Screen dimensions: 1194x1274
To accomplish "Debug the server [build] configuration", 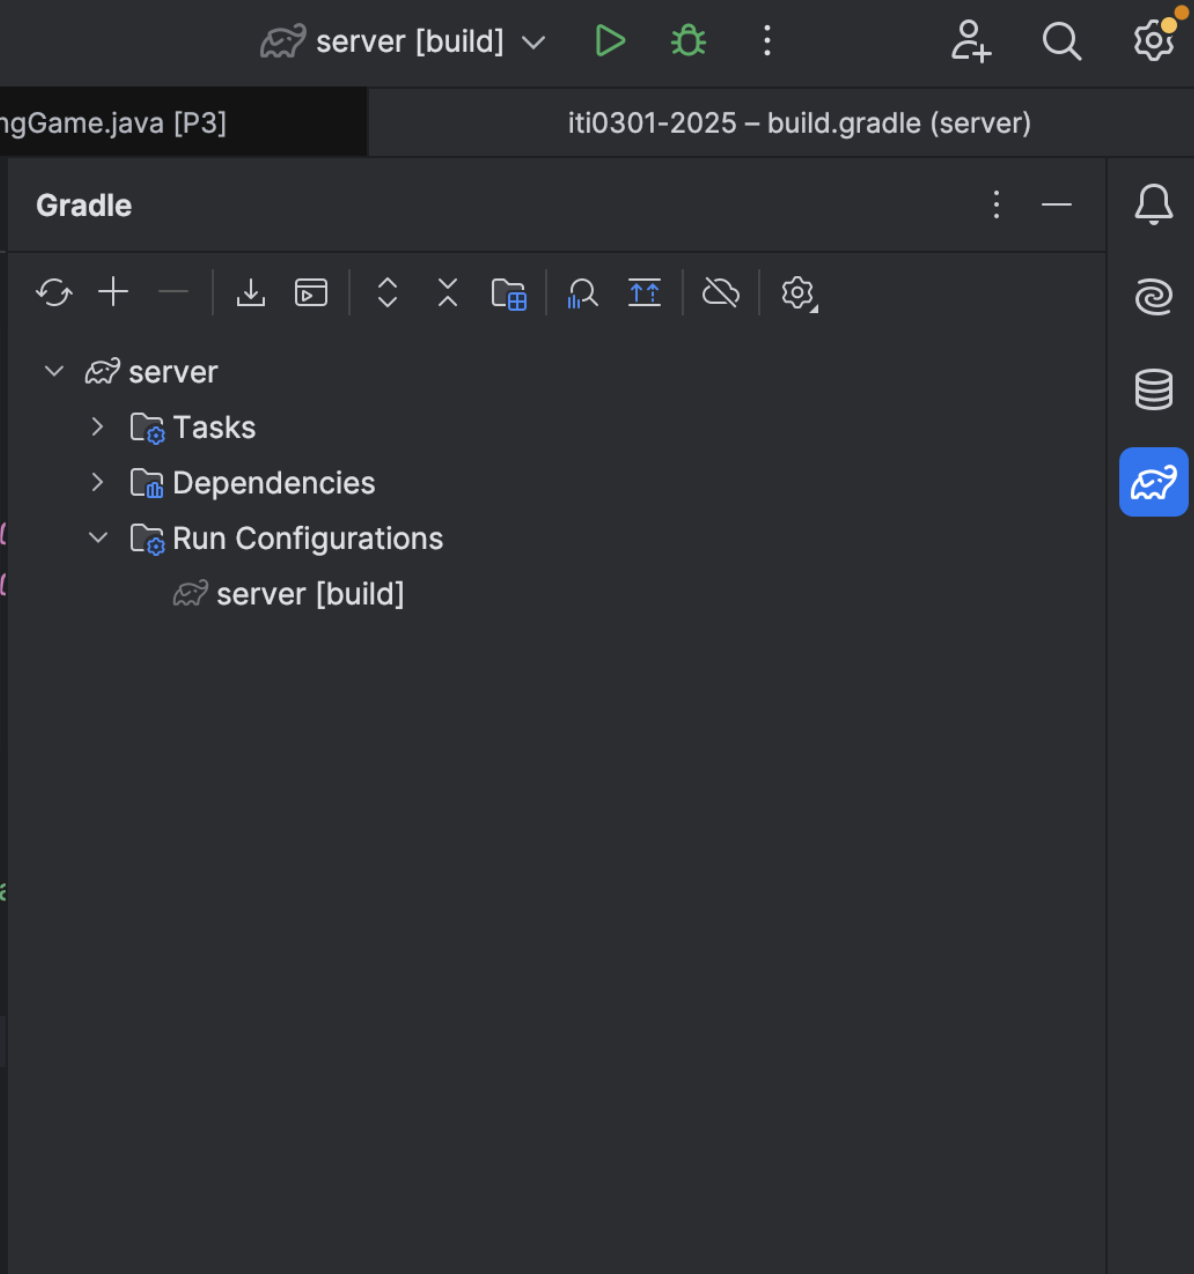I will click(x=688, y=41).
